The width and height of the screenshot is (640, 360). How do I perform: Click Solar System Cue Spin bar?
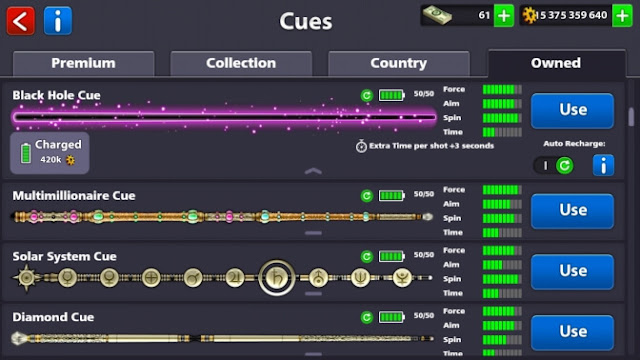point(502,279)
